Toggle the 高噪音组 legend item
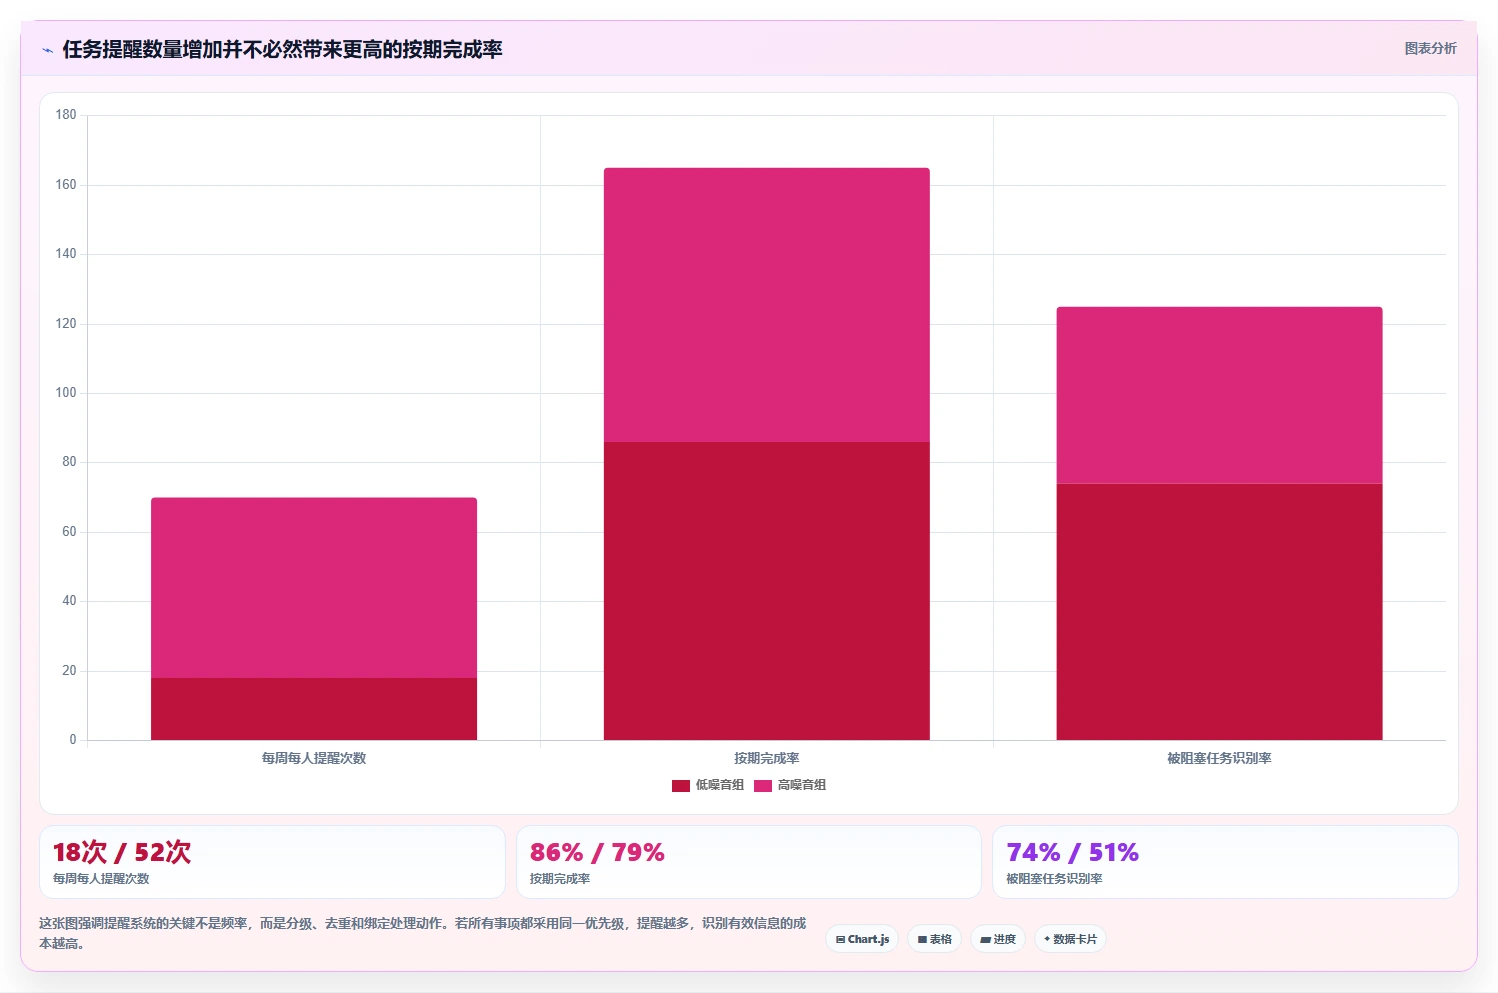 790,785
